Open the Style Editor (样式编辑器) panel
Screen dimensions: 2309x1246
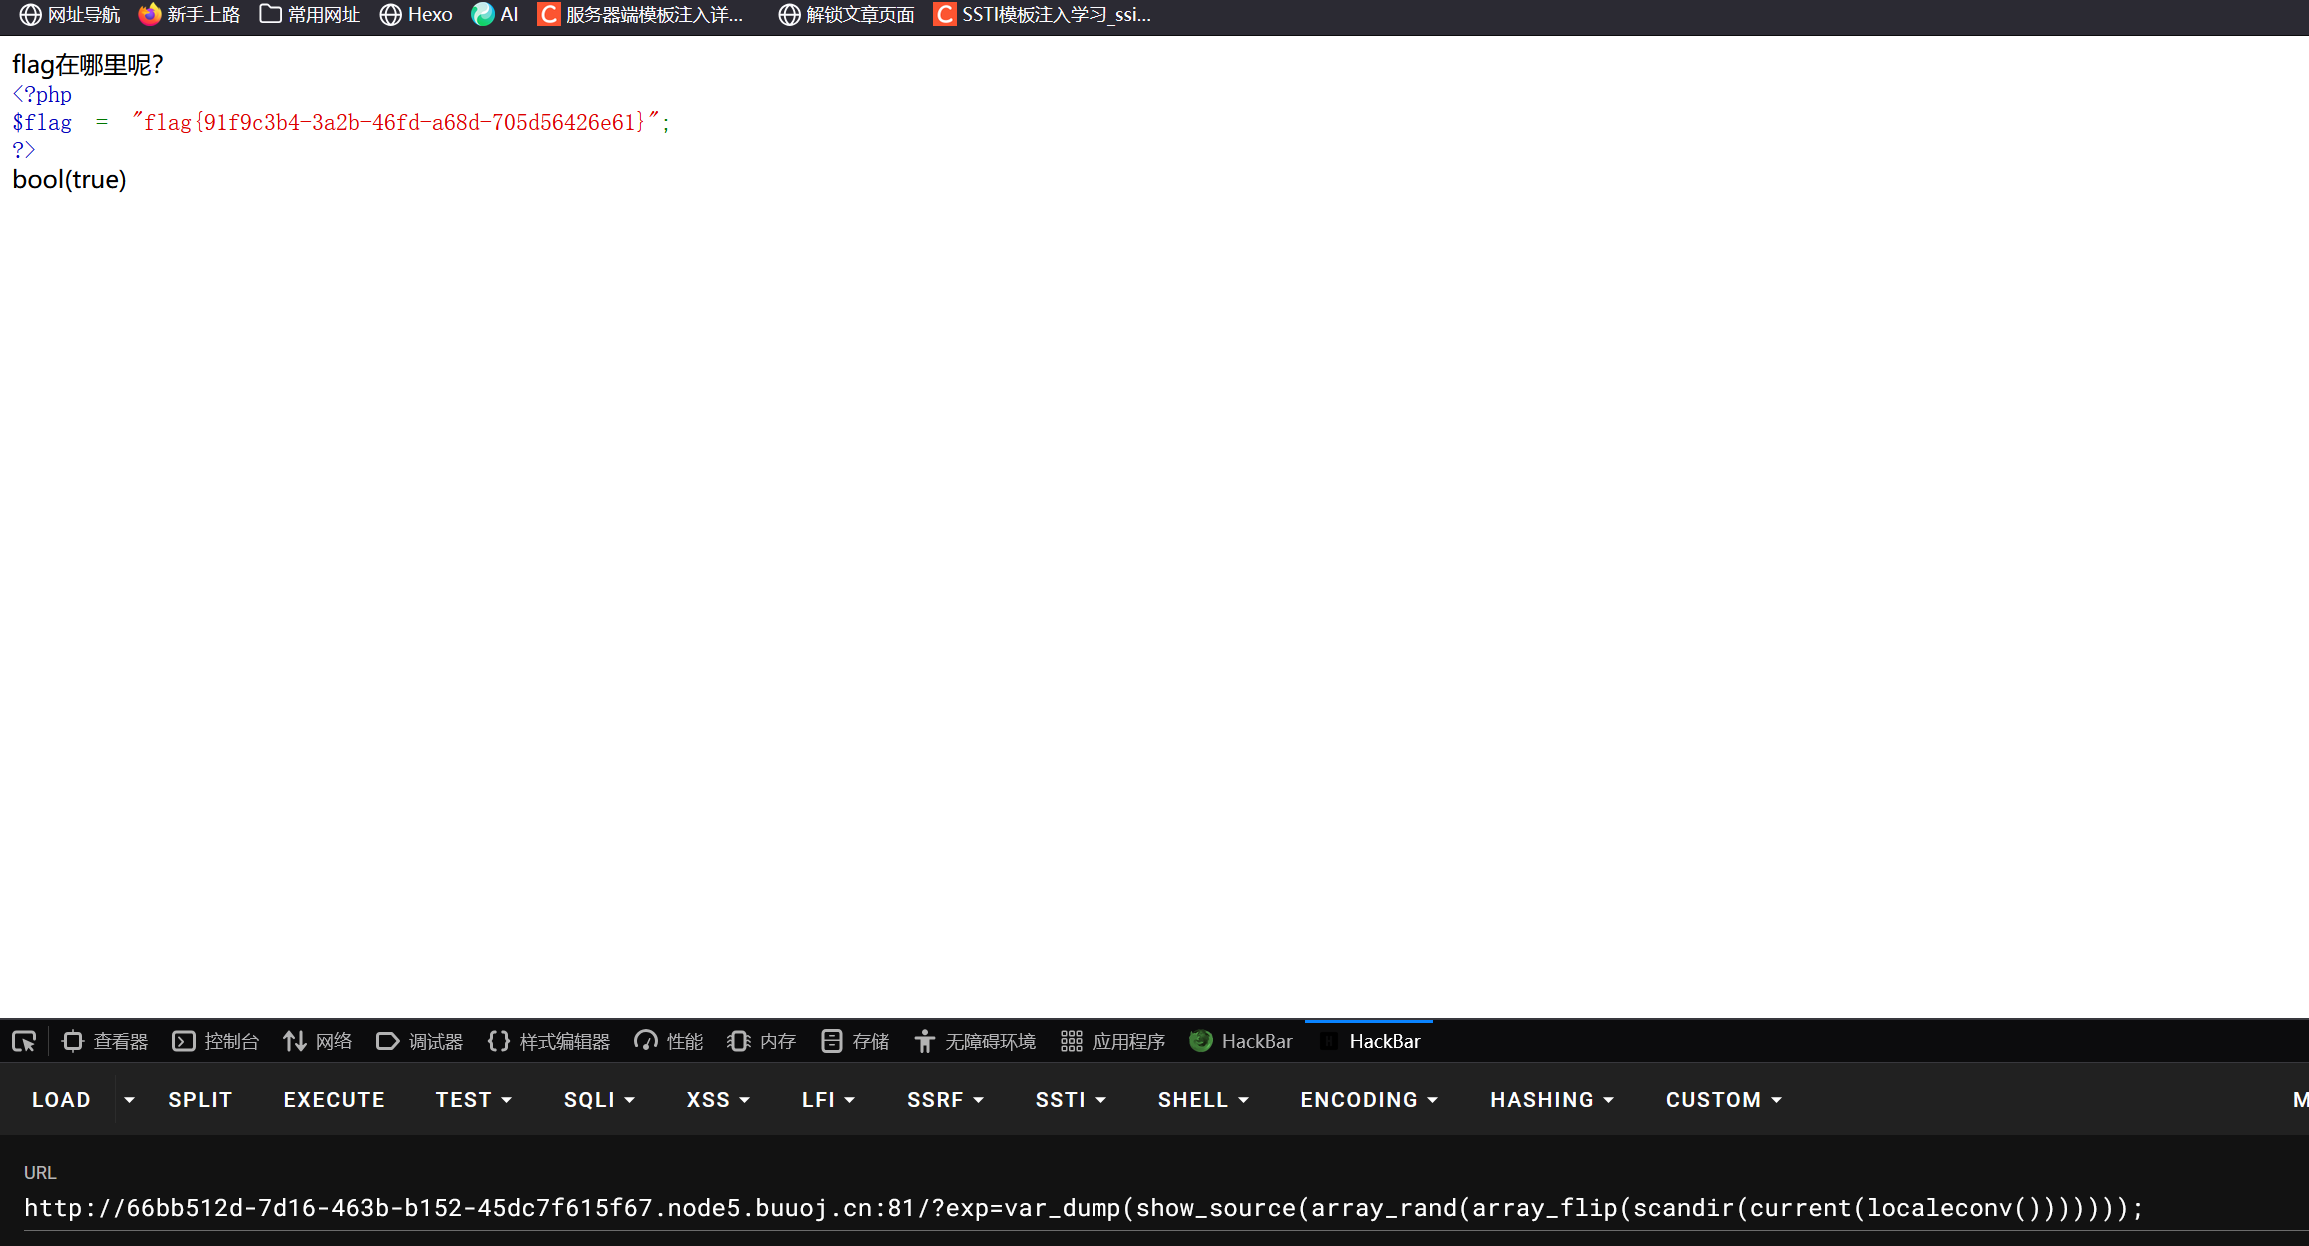click(x=549, y=1042)
